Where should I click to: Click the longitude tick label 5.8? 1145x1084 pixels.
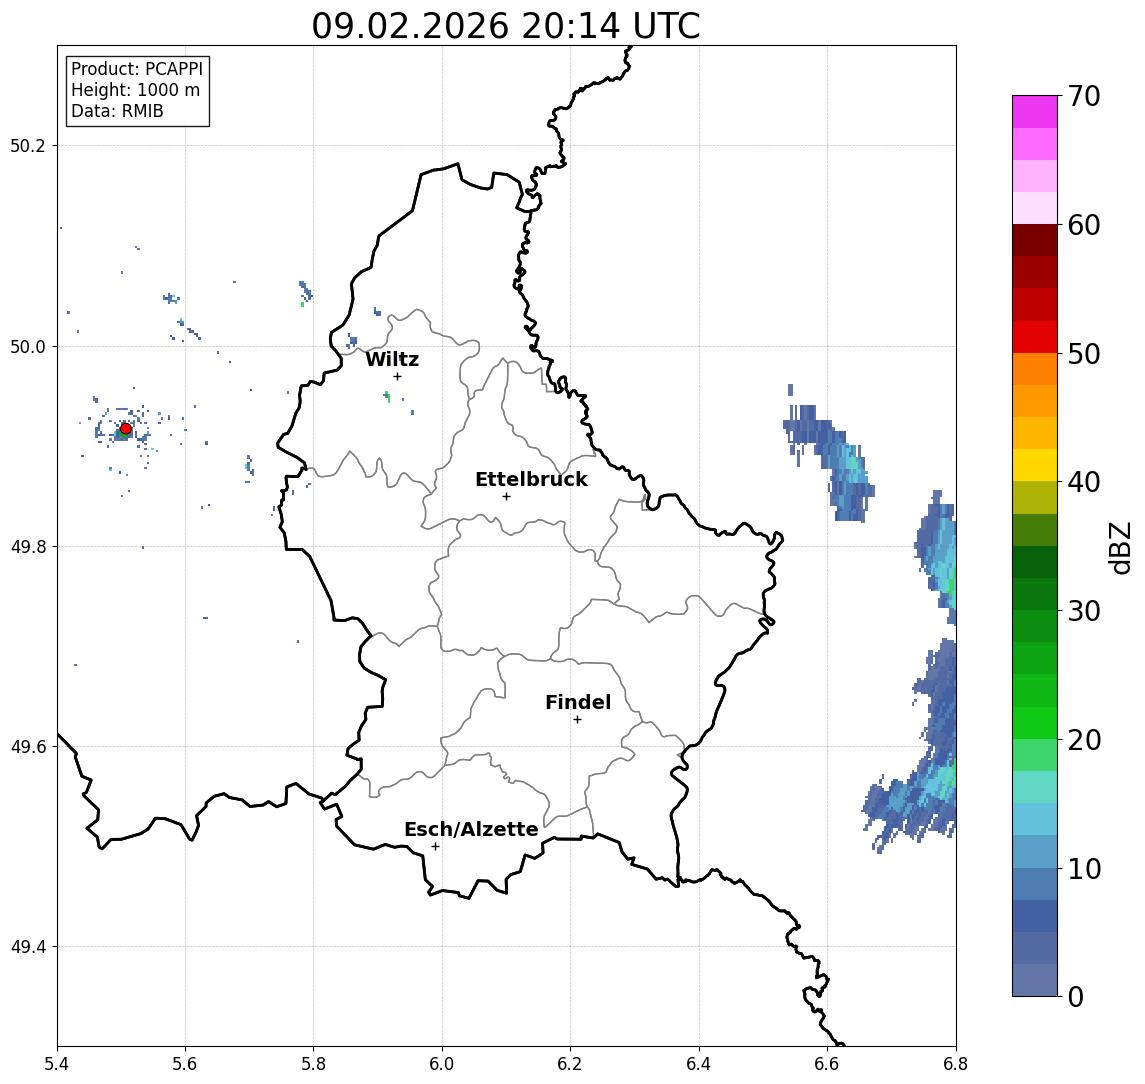point(313,1064)
